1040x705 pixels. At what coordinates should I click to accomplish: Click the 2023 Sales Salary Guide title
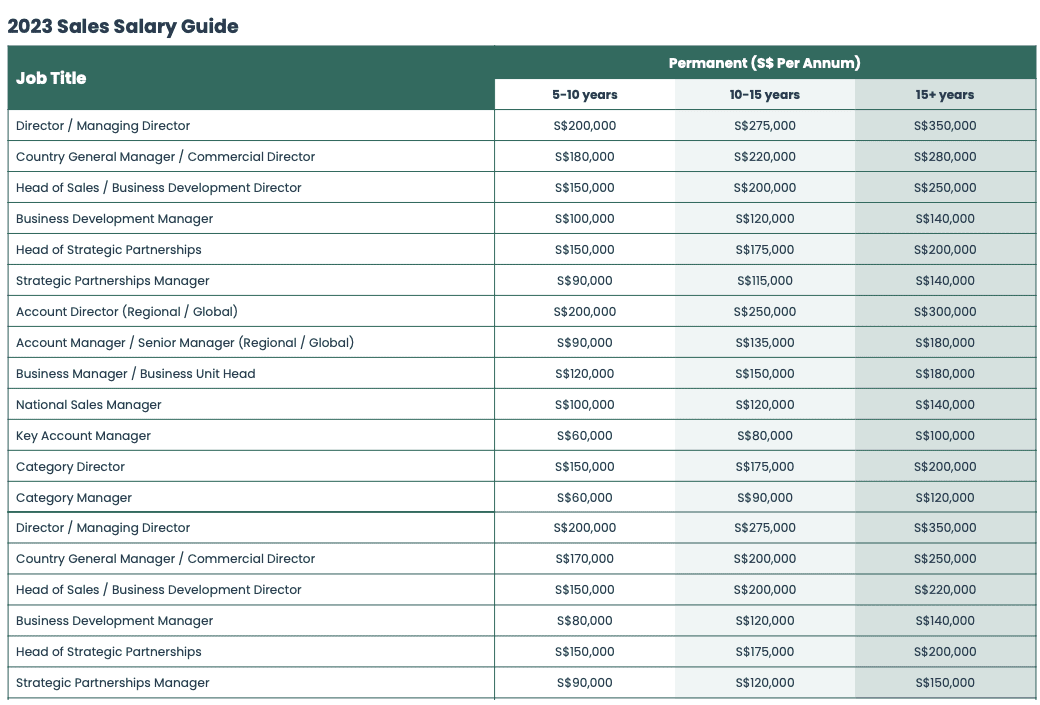coord(123,26)
